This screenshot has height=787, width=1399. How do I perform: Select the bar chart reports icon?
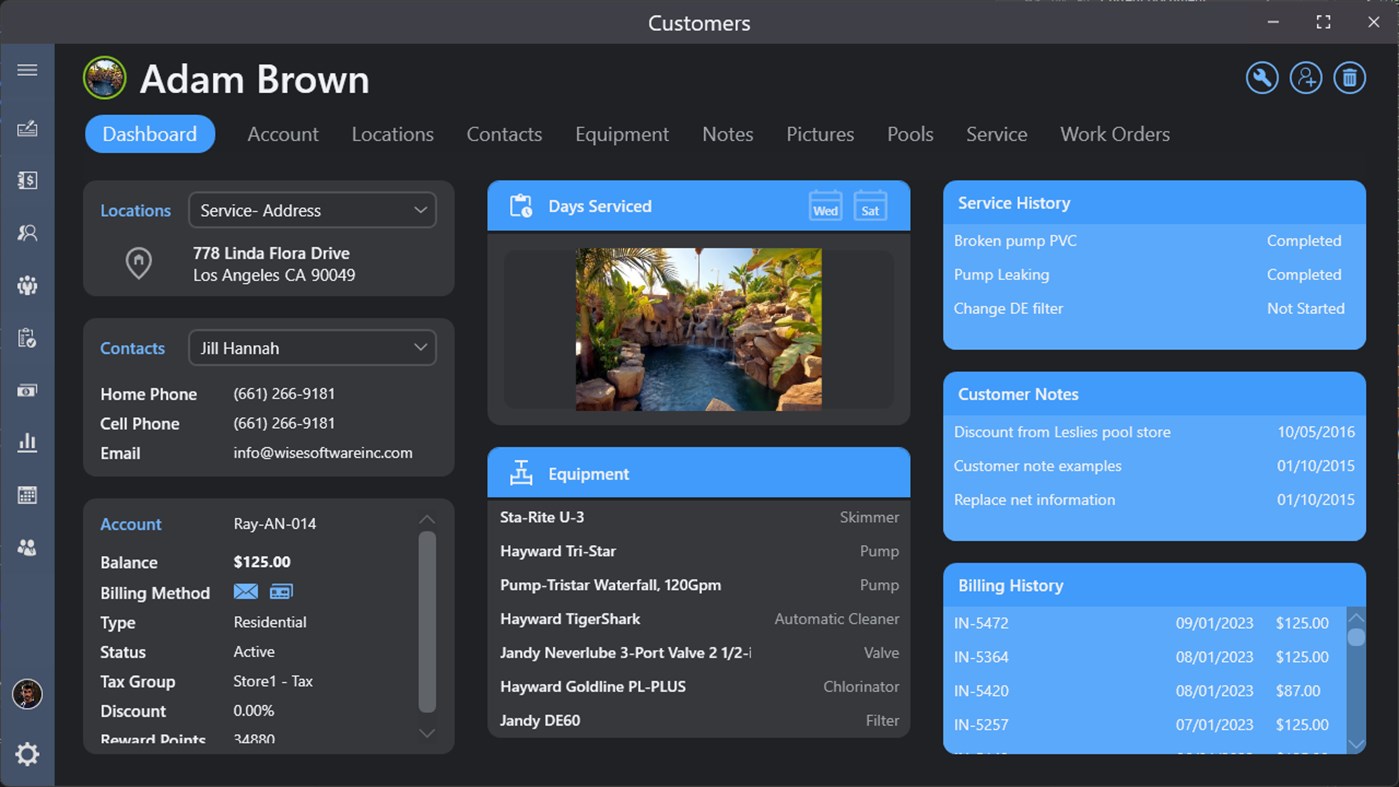(27, 441)
